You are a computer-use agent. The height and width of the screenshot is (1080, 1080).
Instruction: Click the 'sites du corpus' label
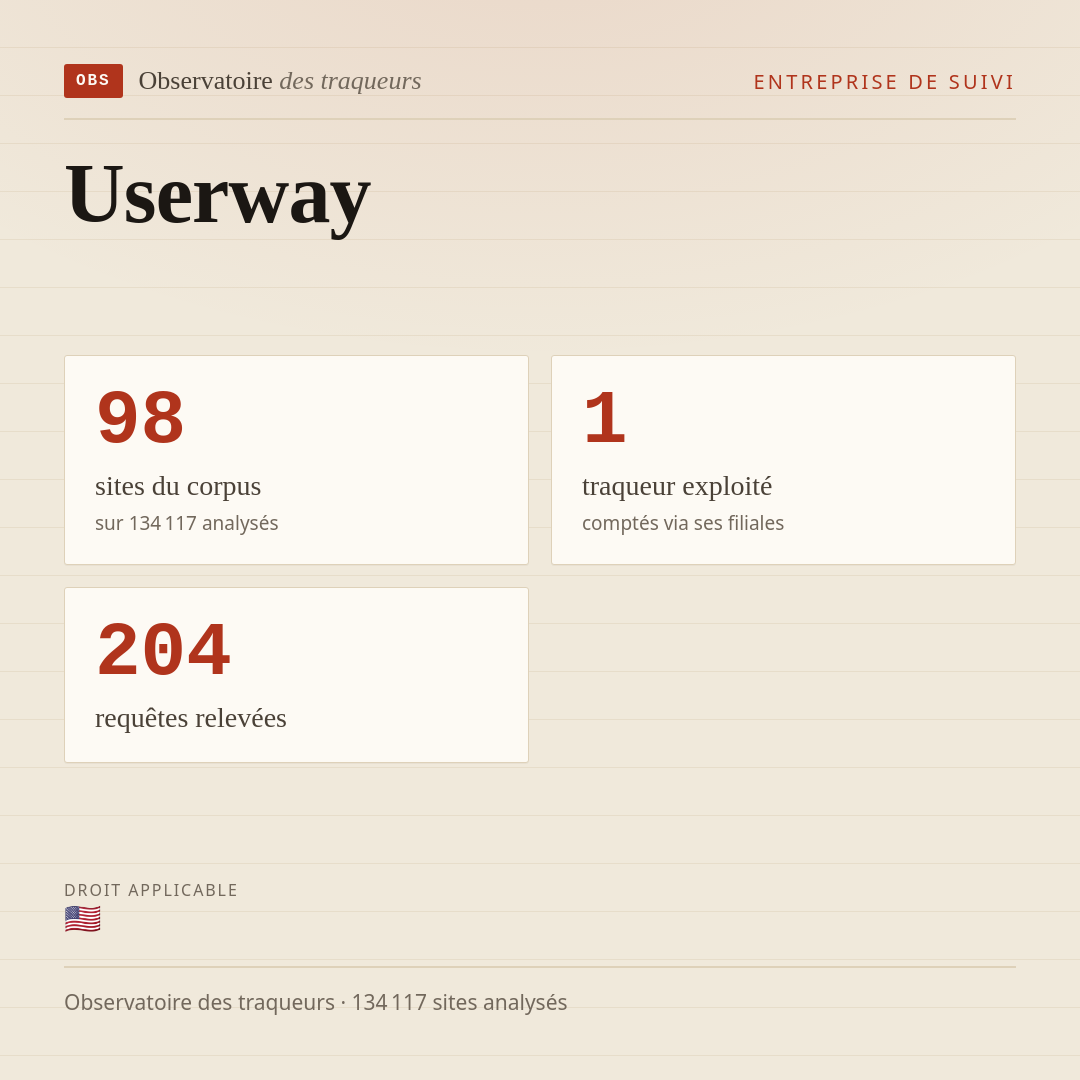(x=178, y=486)
